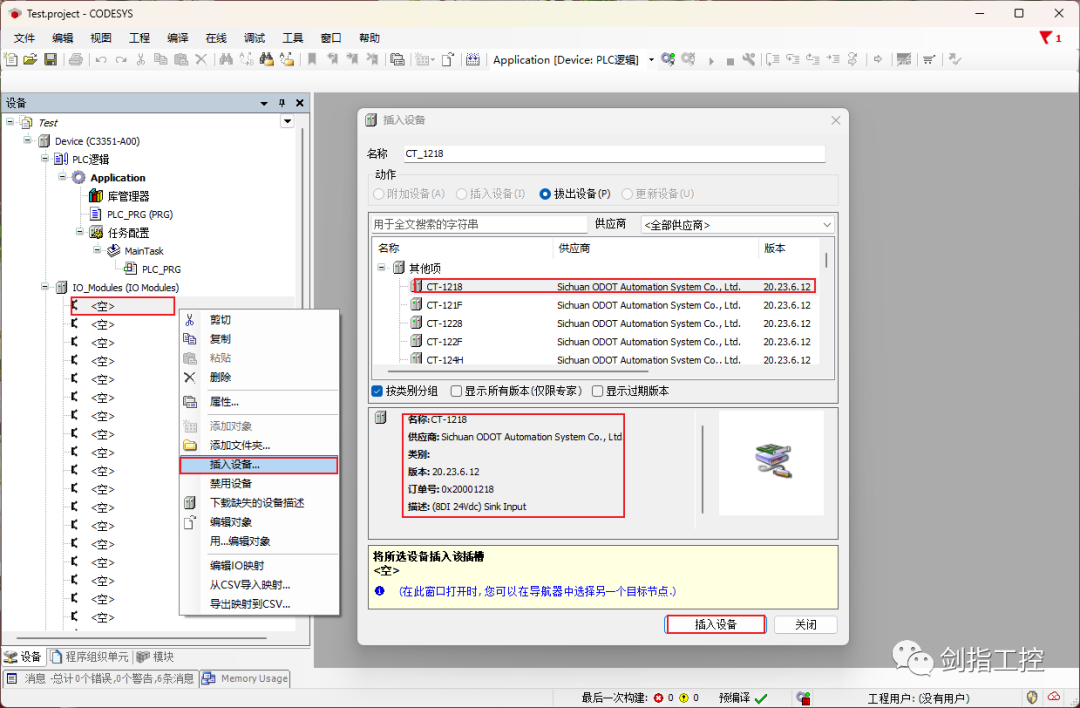Click the red notification flag icon
This screenshot has height=708, width=1080.
click(1046, 38)
